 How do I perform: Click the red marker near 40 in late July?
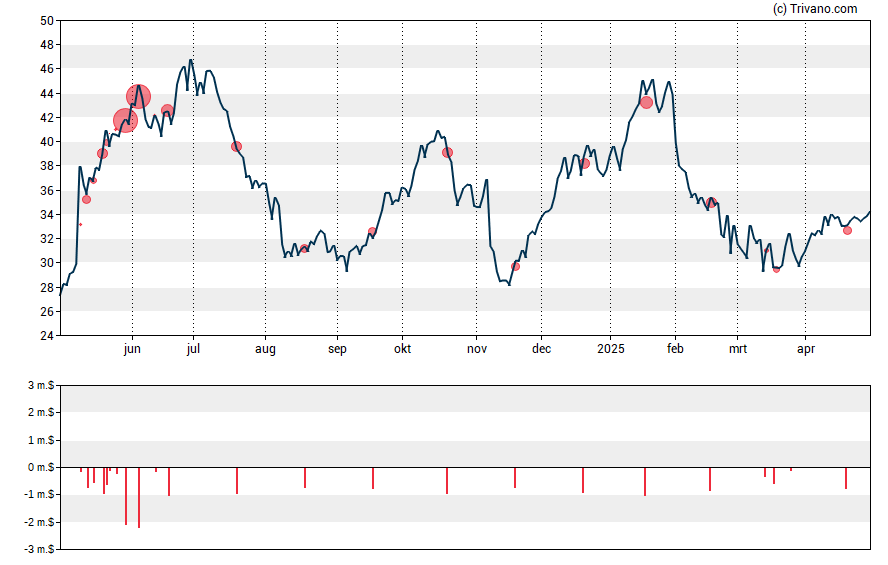point(237,147)
